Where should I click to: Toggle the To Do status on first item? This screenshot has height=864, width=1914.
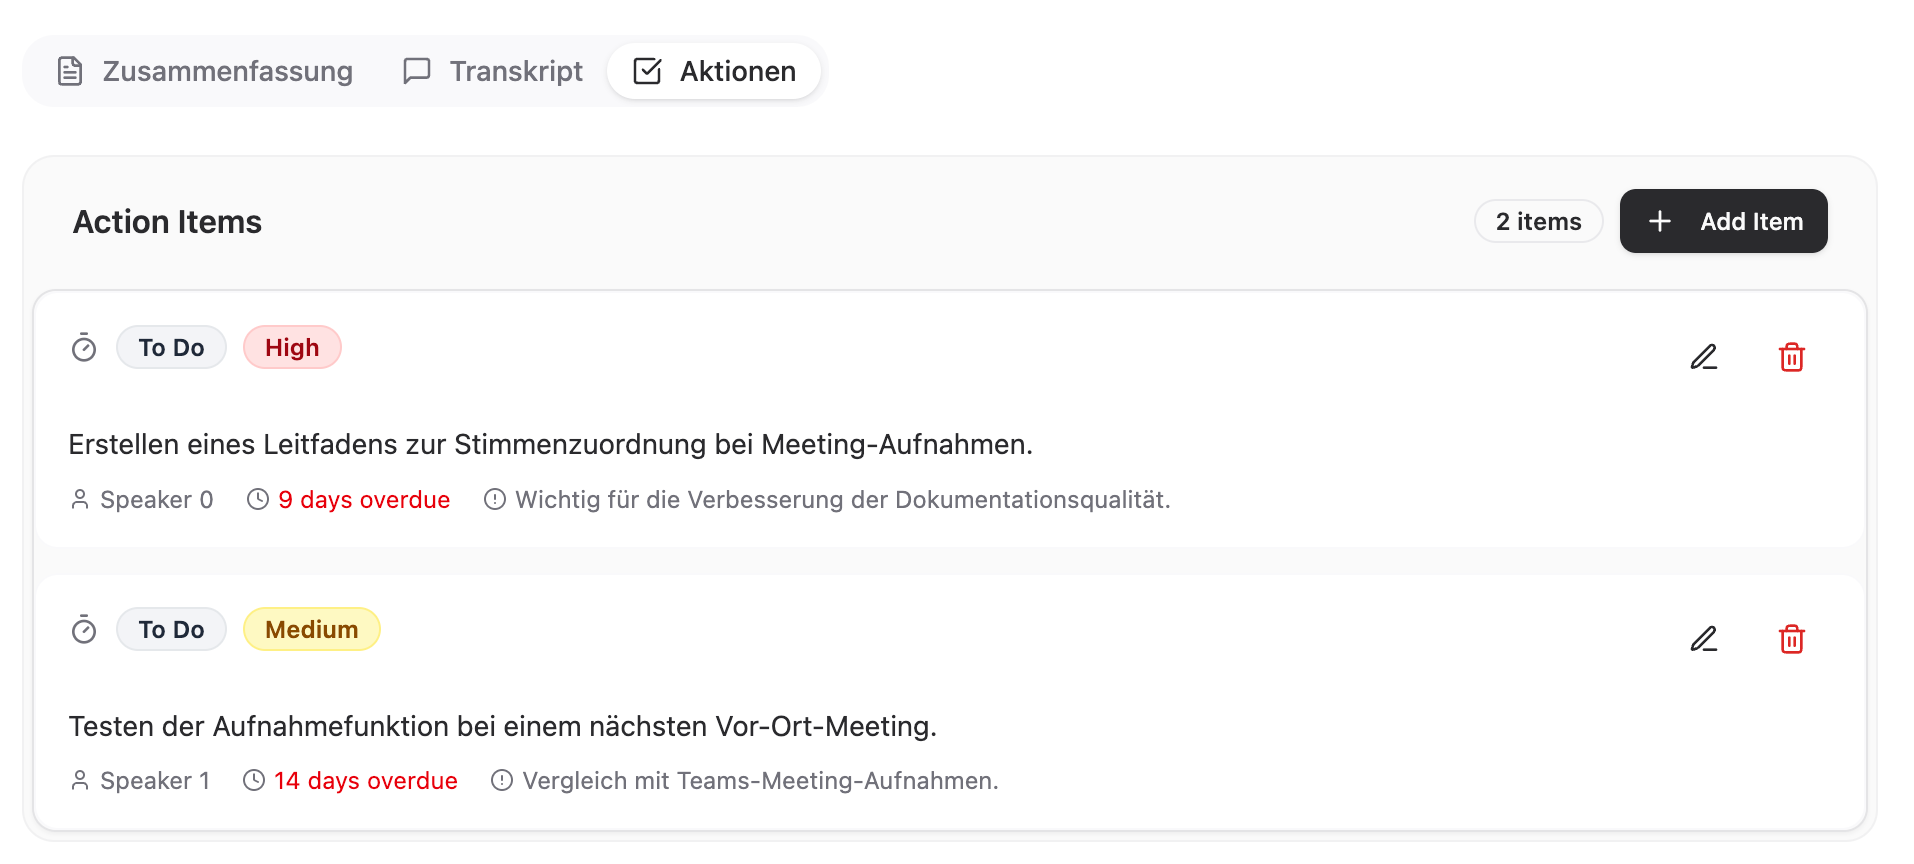(x=171, y=347)
